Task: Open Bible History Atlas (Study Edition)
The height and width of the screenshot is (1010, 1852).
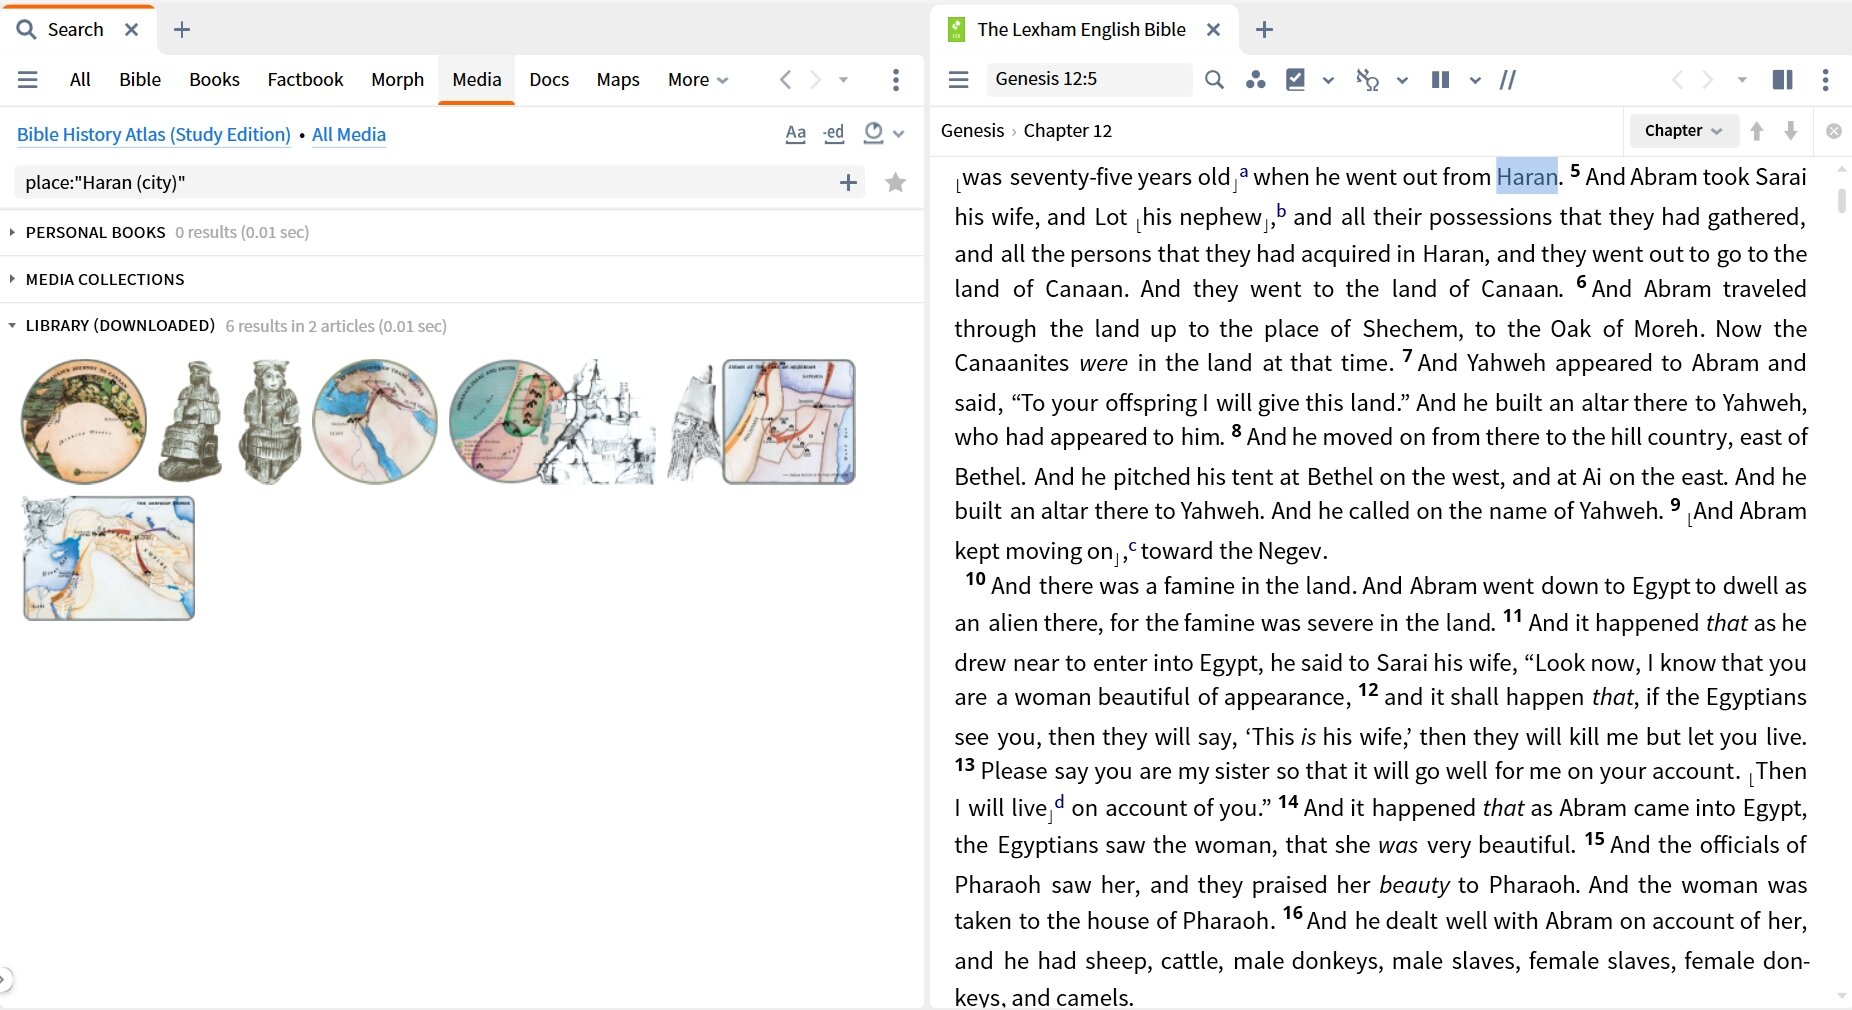Action: 153,134
